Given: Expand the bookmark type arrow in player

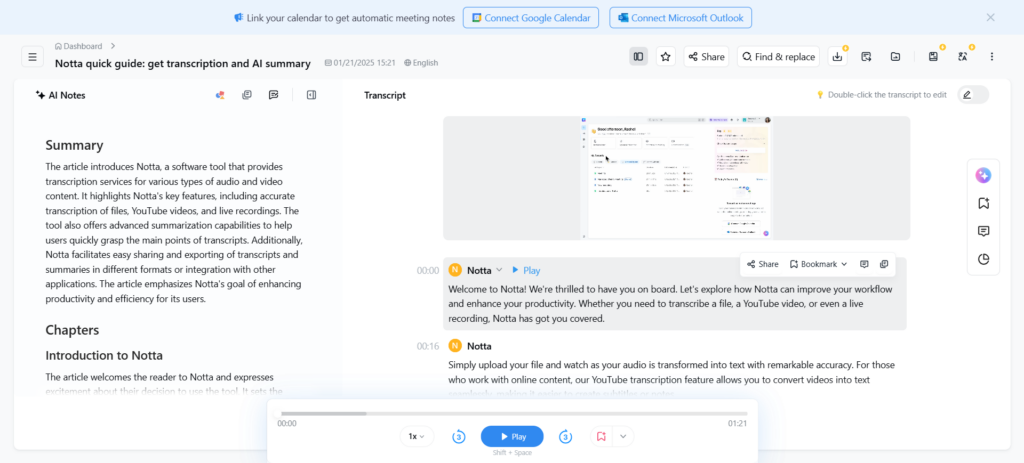Looking at the screenshot, I should [x=623, y=436].
